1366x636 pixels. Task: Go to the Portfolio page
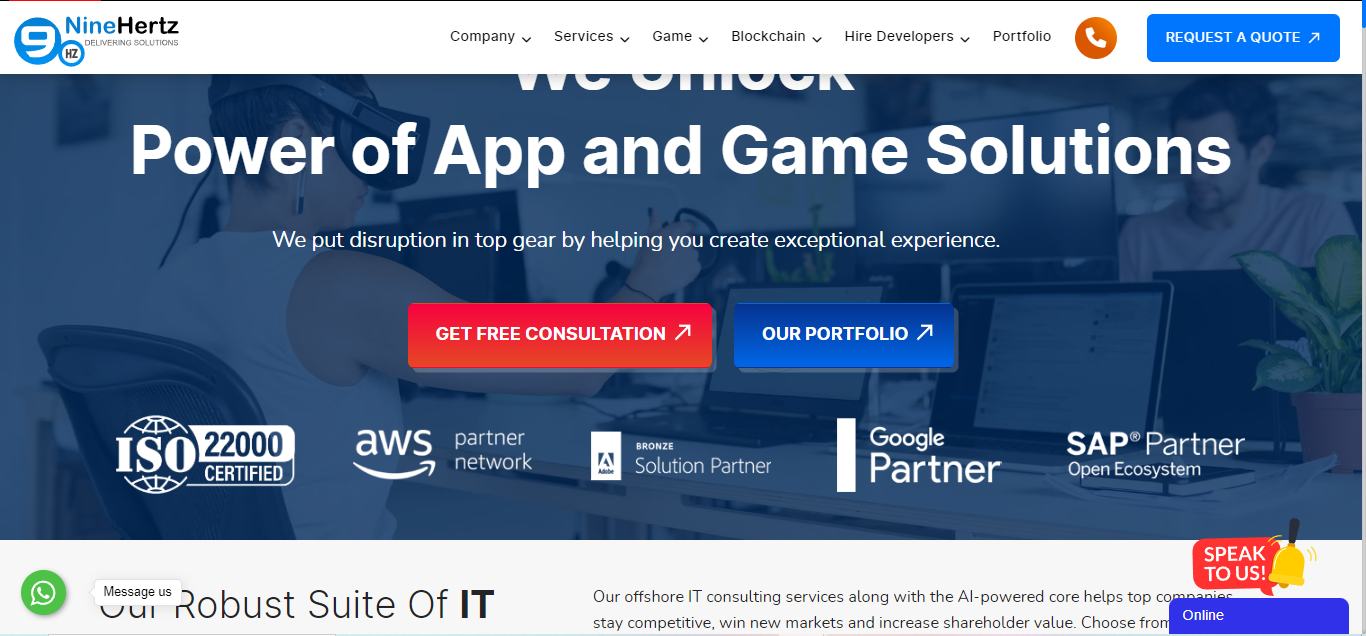[x=1022, y=36]
